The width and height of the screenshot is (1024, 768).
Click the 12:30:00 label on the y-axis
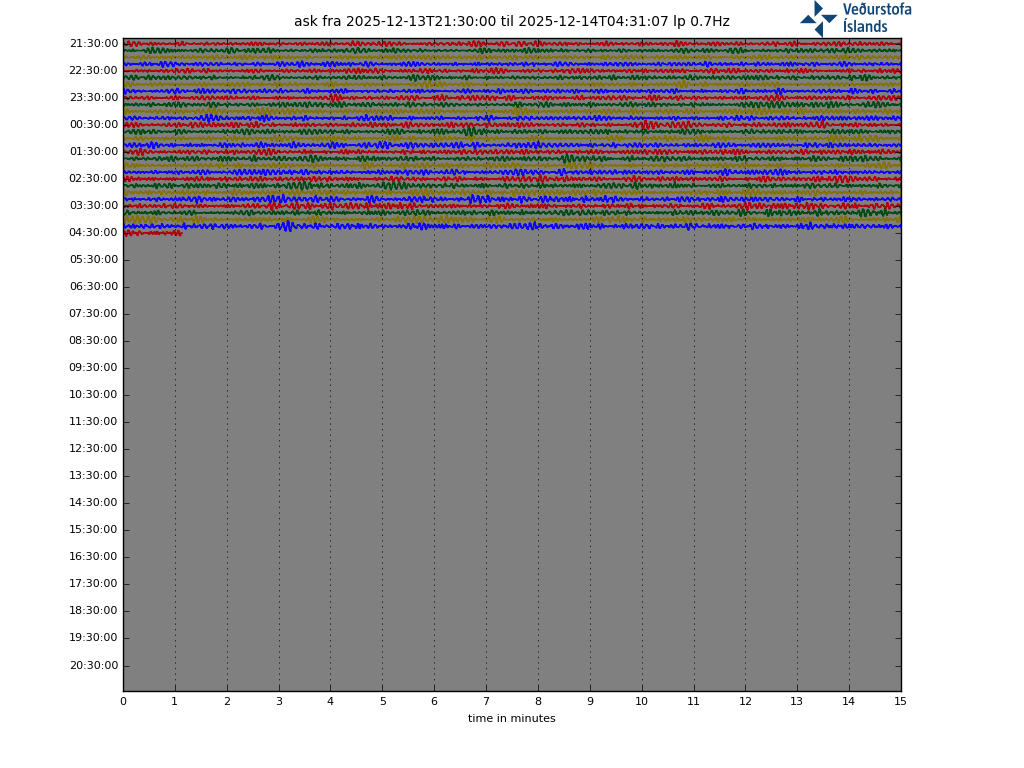tap(93, 449)
